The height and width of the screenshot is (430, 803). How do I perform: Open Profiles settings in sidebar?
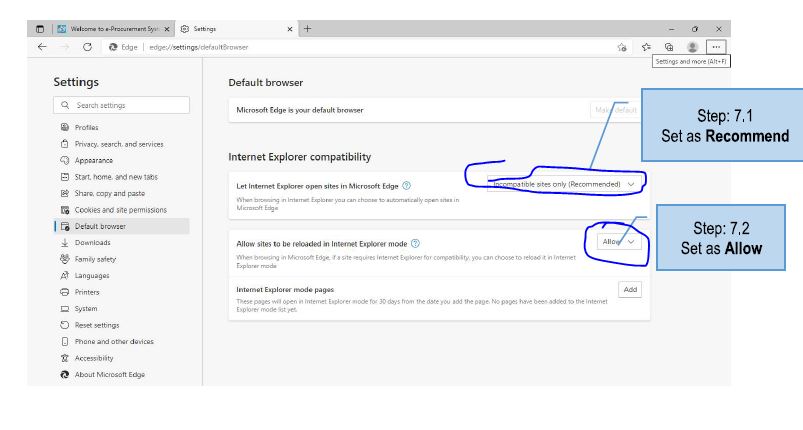[86, 127]
